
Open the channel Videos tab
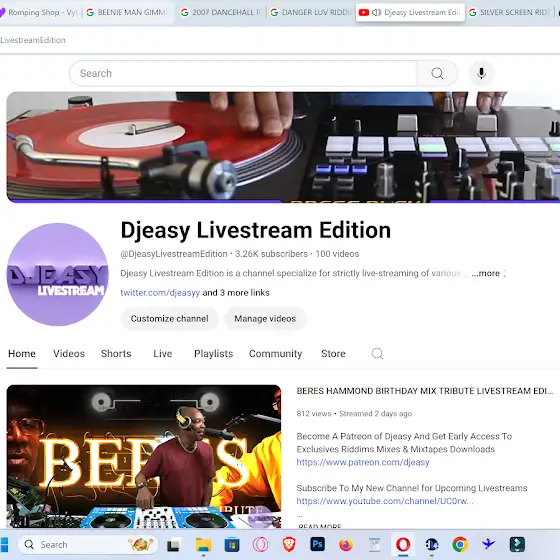(x=69, y=354)
